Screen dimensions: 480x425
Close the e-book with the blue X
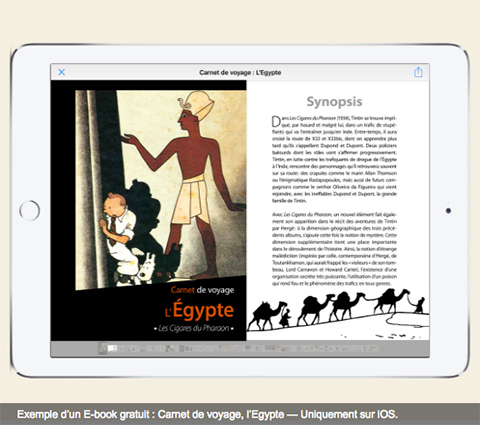(x=61, y=72)
